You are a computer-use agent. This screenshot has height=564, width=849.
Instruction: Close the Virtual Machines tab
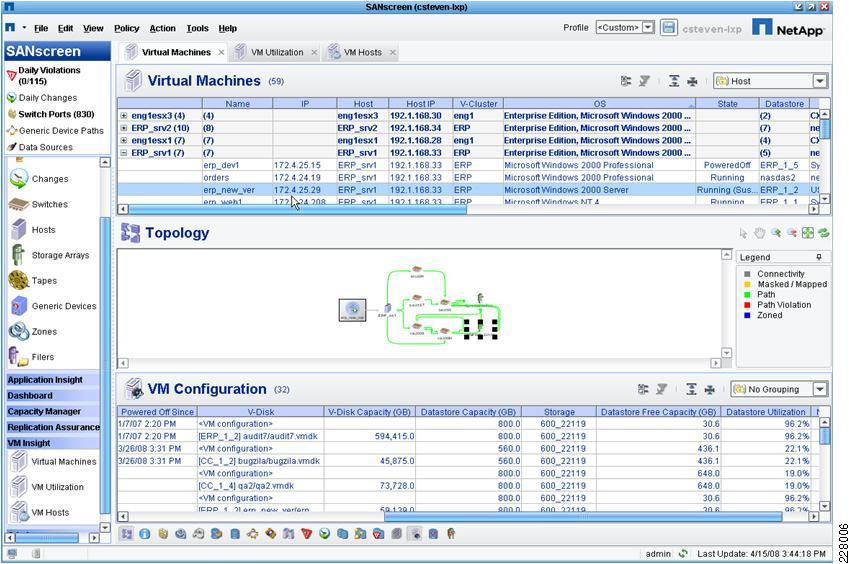(221, 53)
